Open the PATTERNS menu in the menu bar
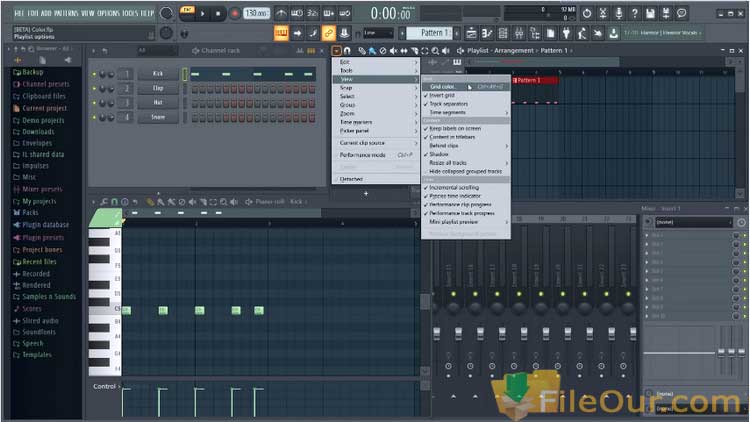Image resolution: width=750 pixels, height=422 pixels. 66,13
